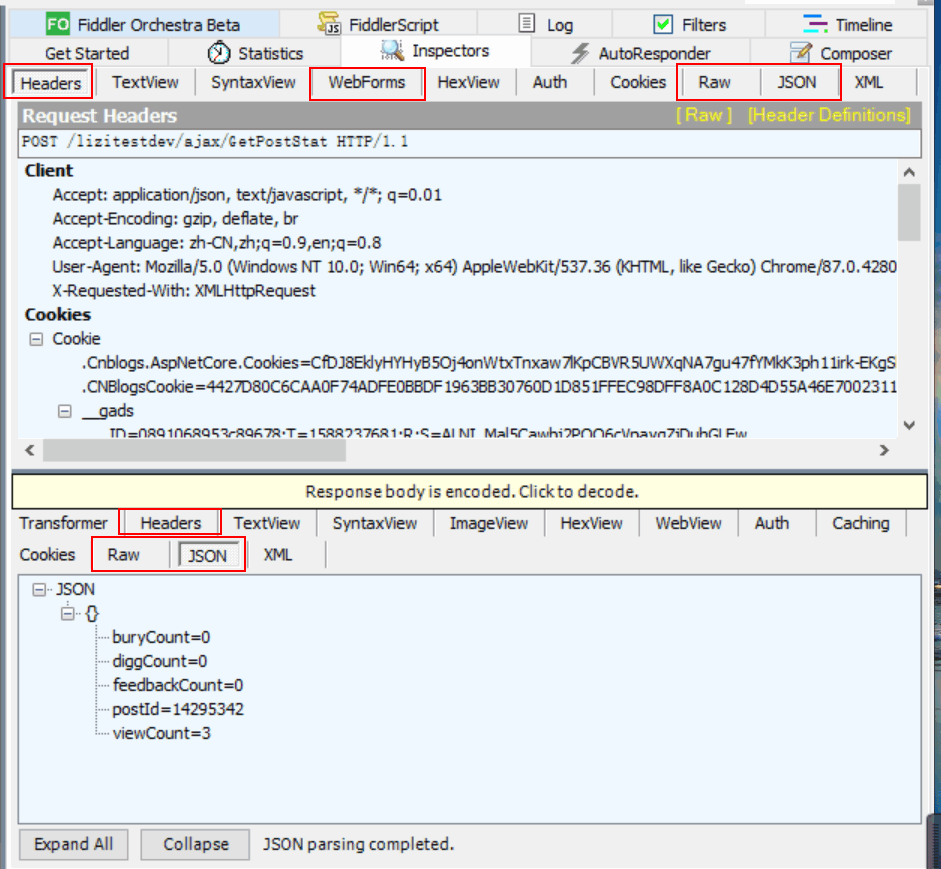
Task: Select request SyntaxView inspector tab
Action: pyautogui.click(x=253, y=82)
